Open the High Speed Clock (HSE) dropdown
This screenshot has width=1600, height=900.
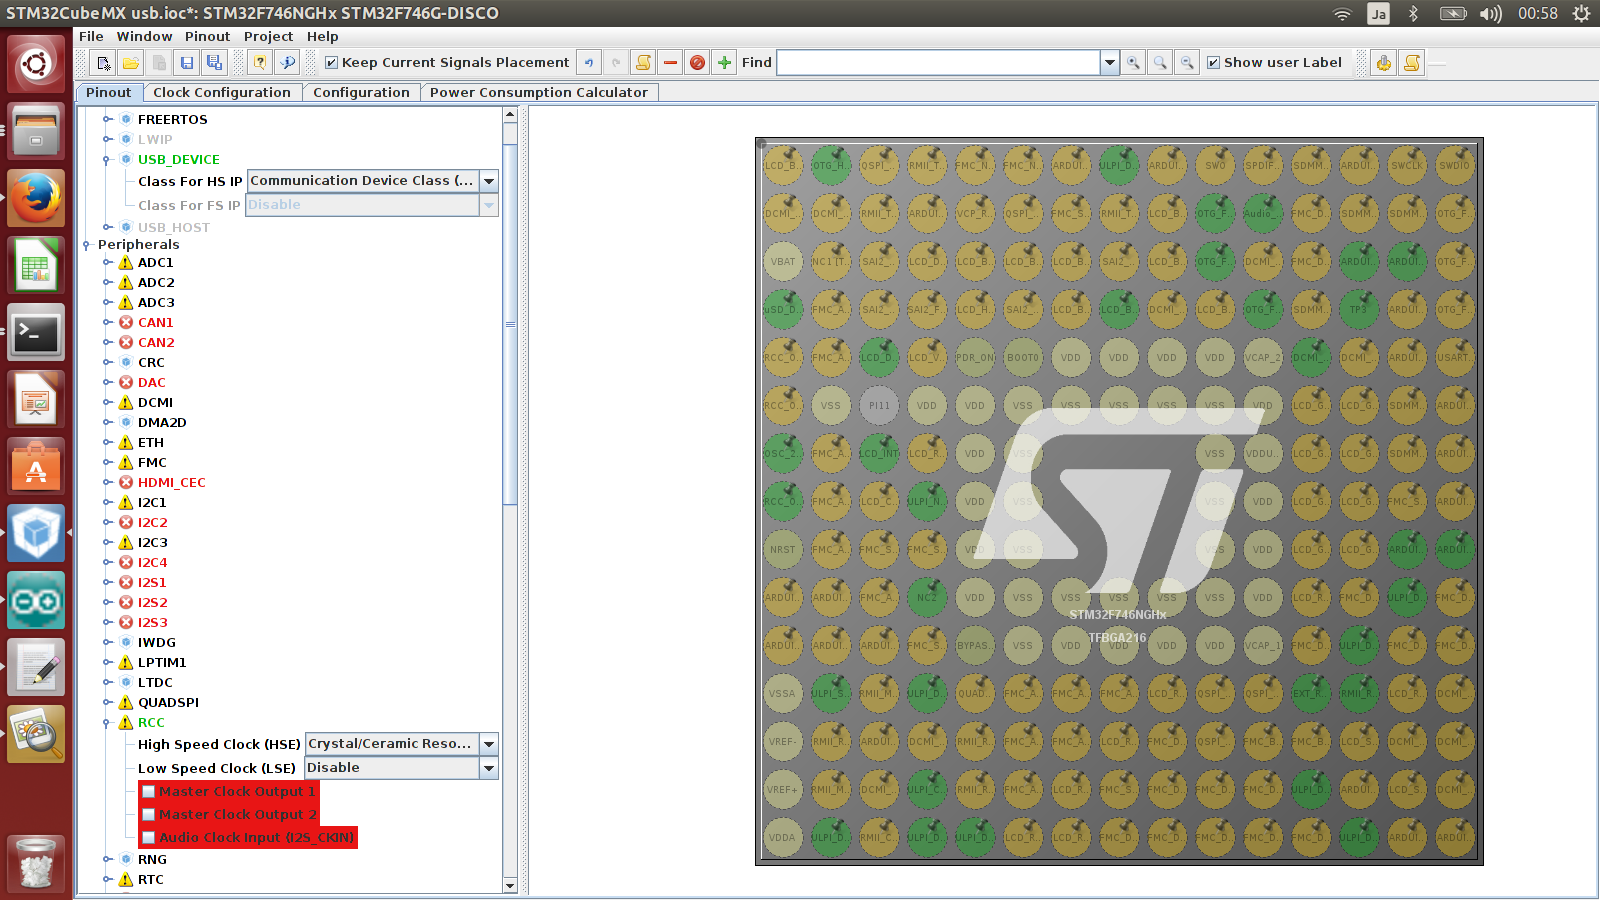pyautogui.click(x=489, y=744)
